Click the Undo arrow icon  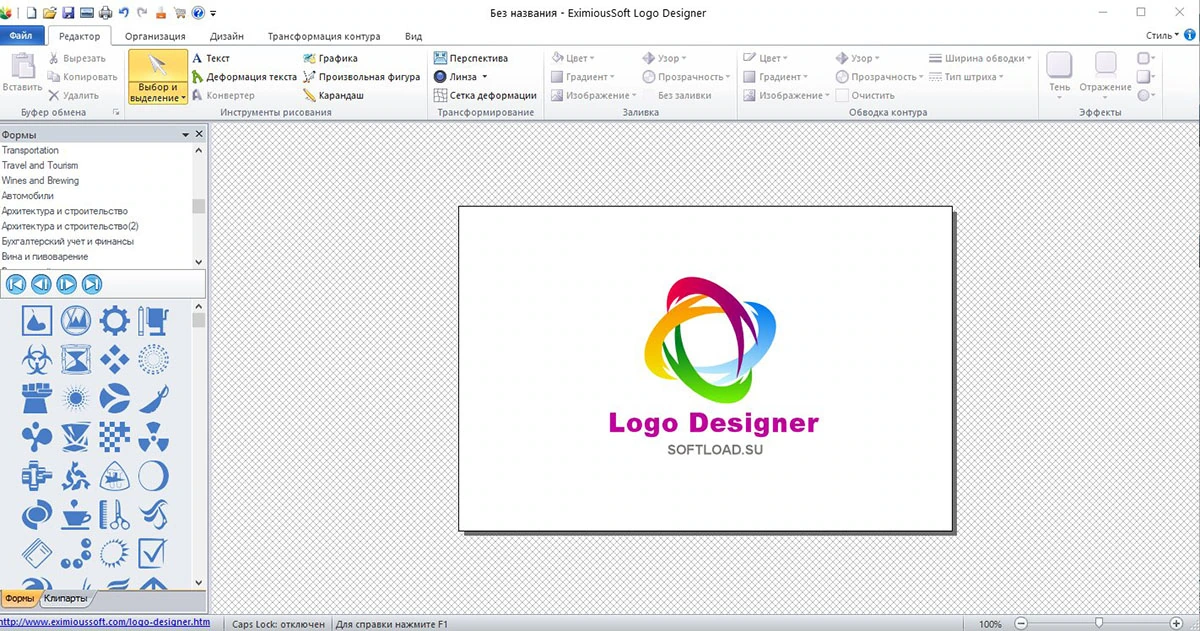(123, 13)
